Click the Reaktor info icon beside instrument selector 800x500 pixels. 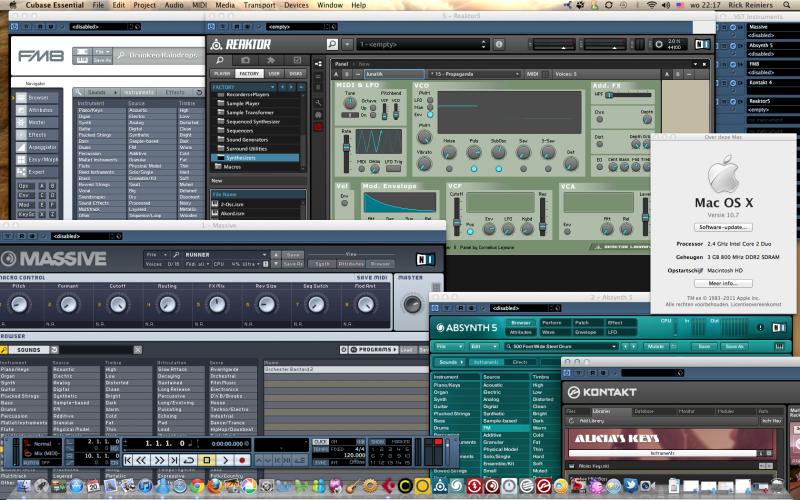498,44
